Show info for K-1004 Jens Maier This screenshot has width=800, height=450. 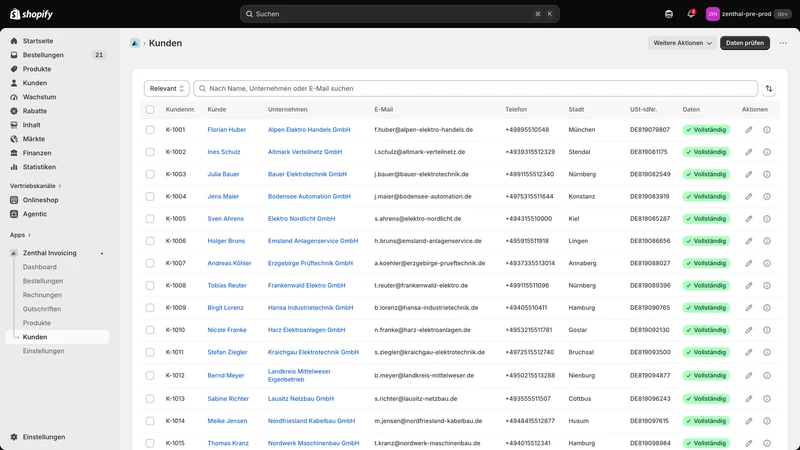767,196
